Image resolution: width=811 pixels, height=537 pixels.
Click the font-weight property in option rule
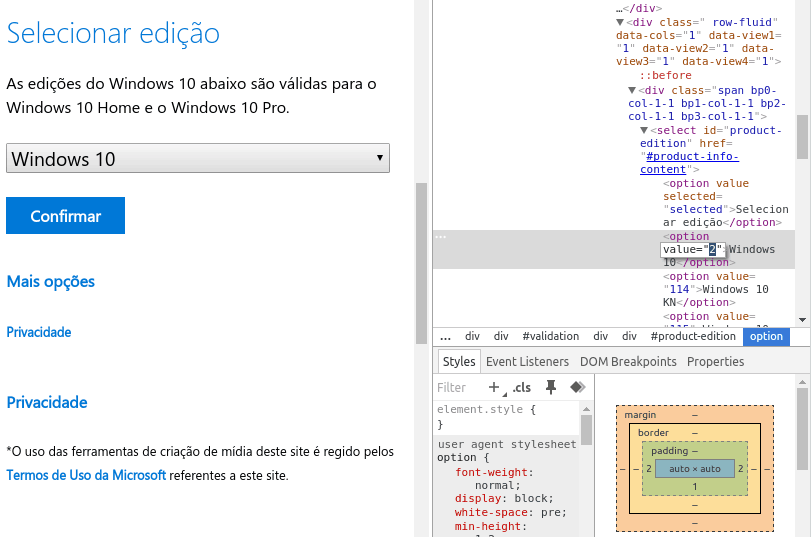pos(491,472)
